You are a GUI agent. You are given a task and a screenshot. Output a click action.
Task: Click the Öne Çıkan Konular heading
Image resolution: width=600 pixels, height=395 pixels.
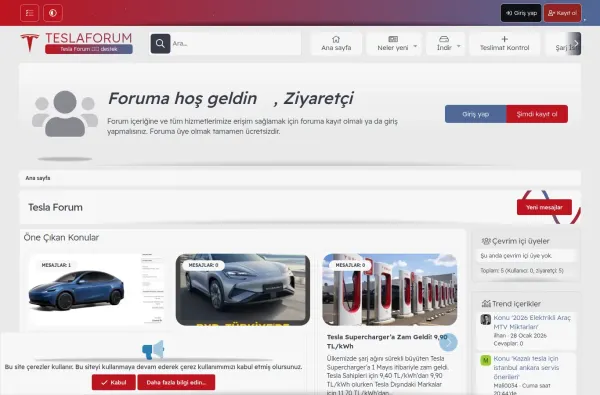click(x=61, y=238)
